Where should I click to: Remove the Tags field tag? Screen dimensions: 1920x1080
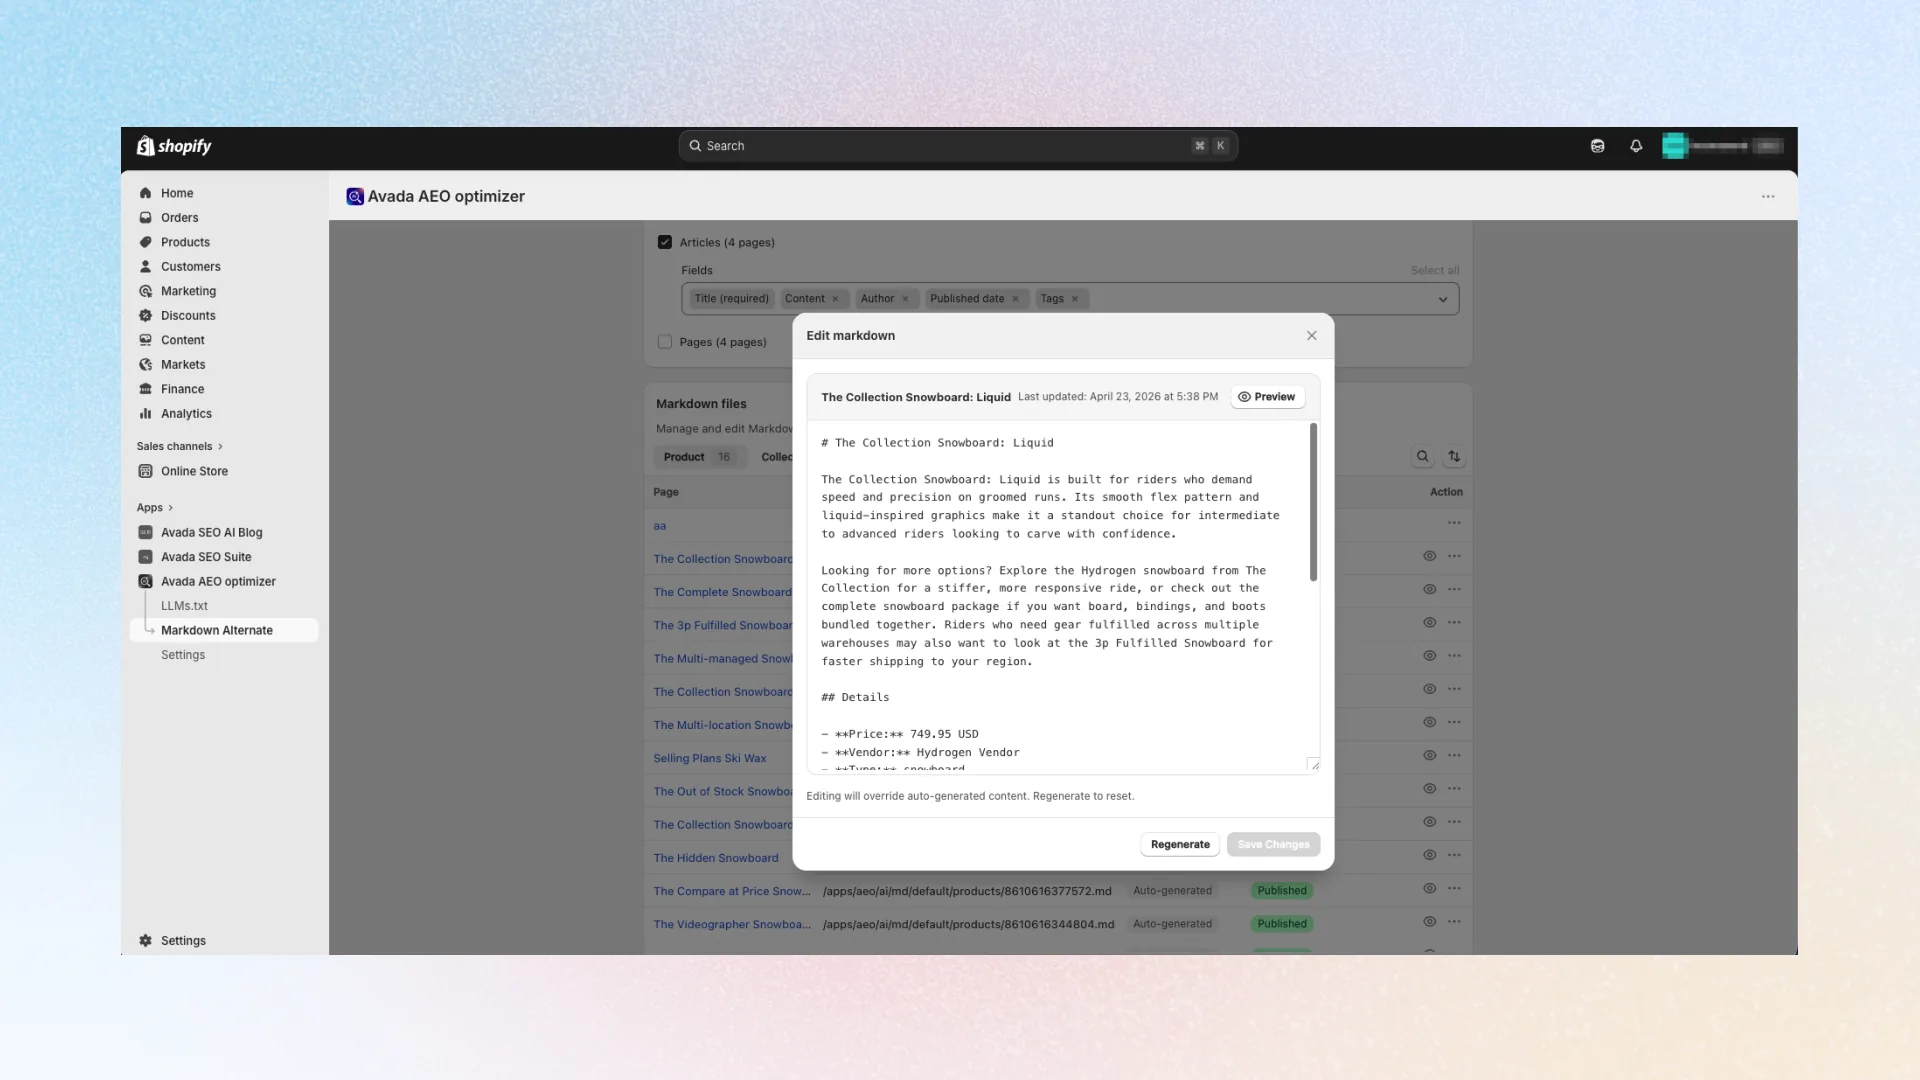pos(1075,299)
